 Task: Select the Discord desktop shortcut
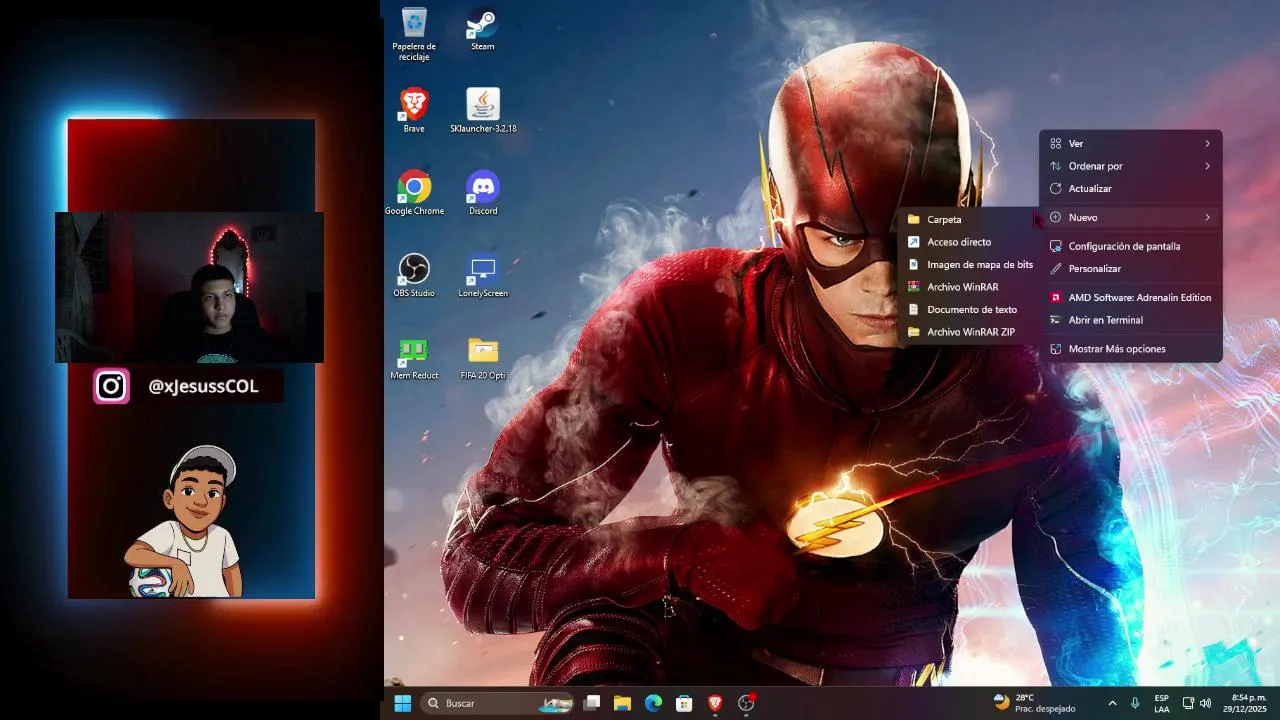pos(483,193)
